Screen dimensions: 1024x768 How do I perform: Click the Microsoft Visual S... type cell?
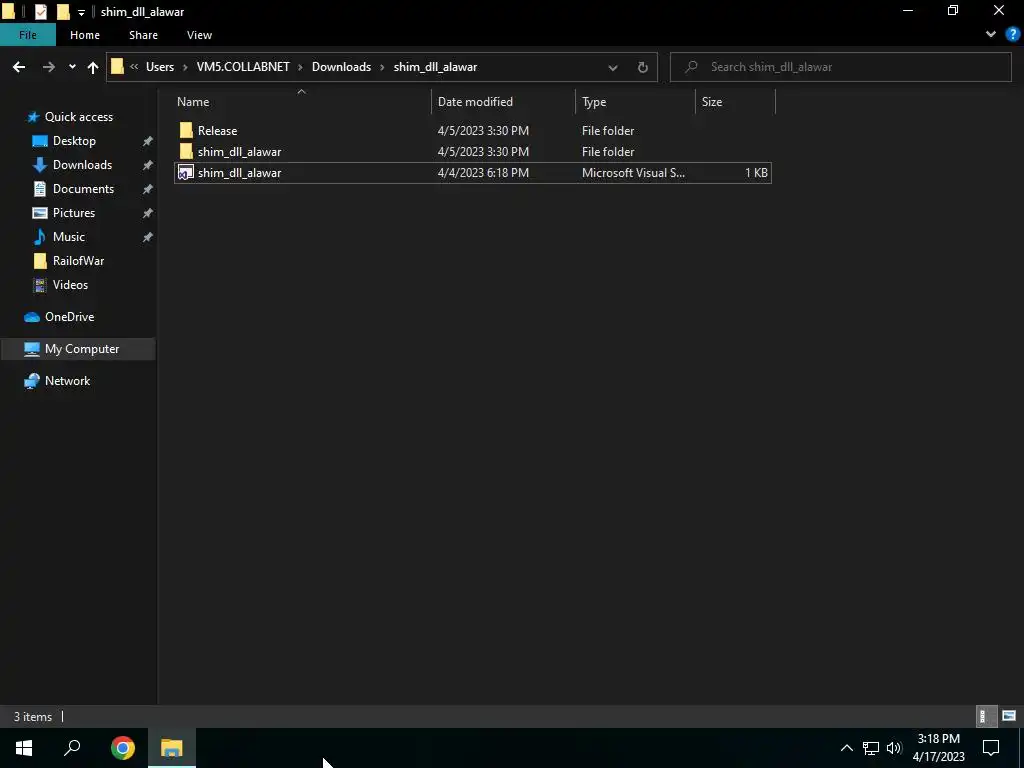(x=633, y=172)
